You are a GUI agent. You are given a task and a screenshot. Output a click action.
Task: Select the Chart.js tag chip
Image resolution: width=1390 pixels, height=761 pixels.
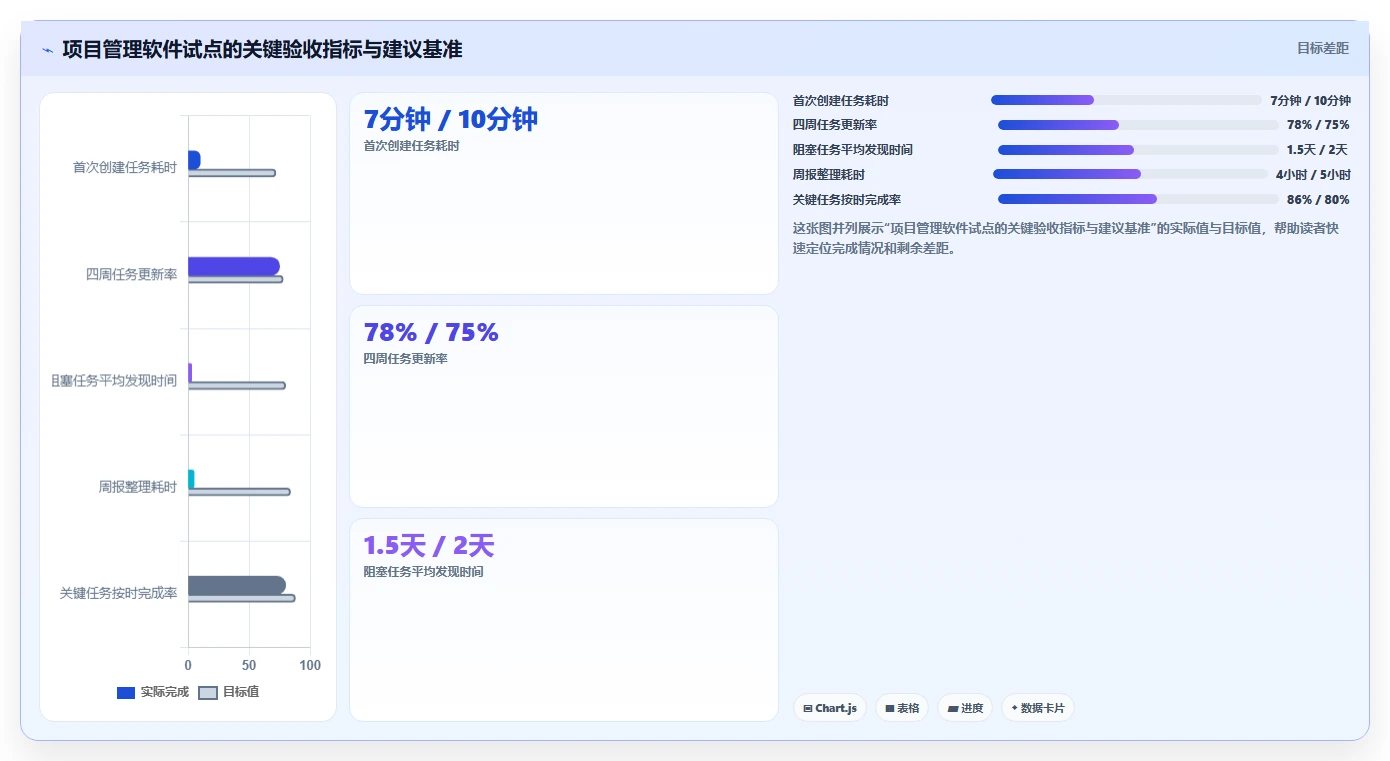coord(830,708)
